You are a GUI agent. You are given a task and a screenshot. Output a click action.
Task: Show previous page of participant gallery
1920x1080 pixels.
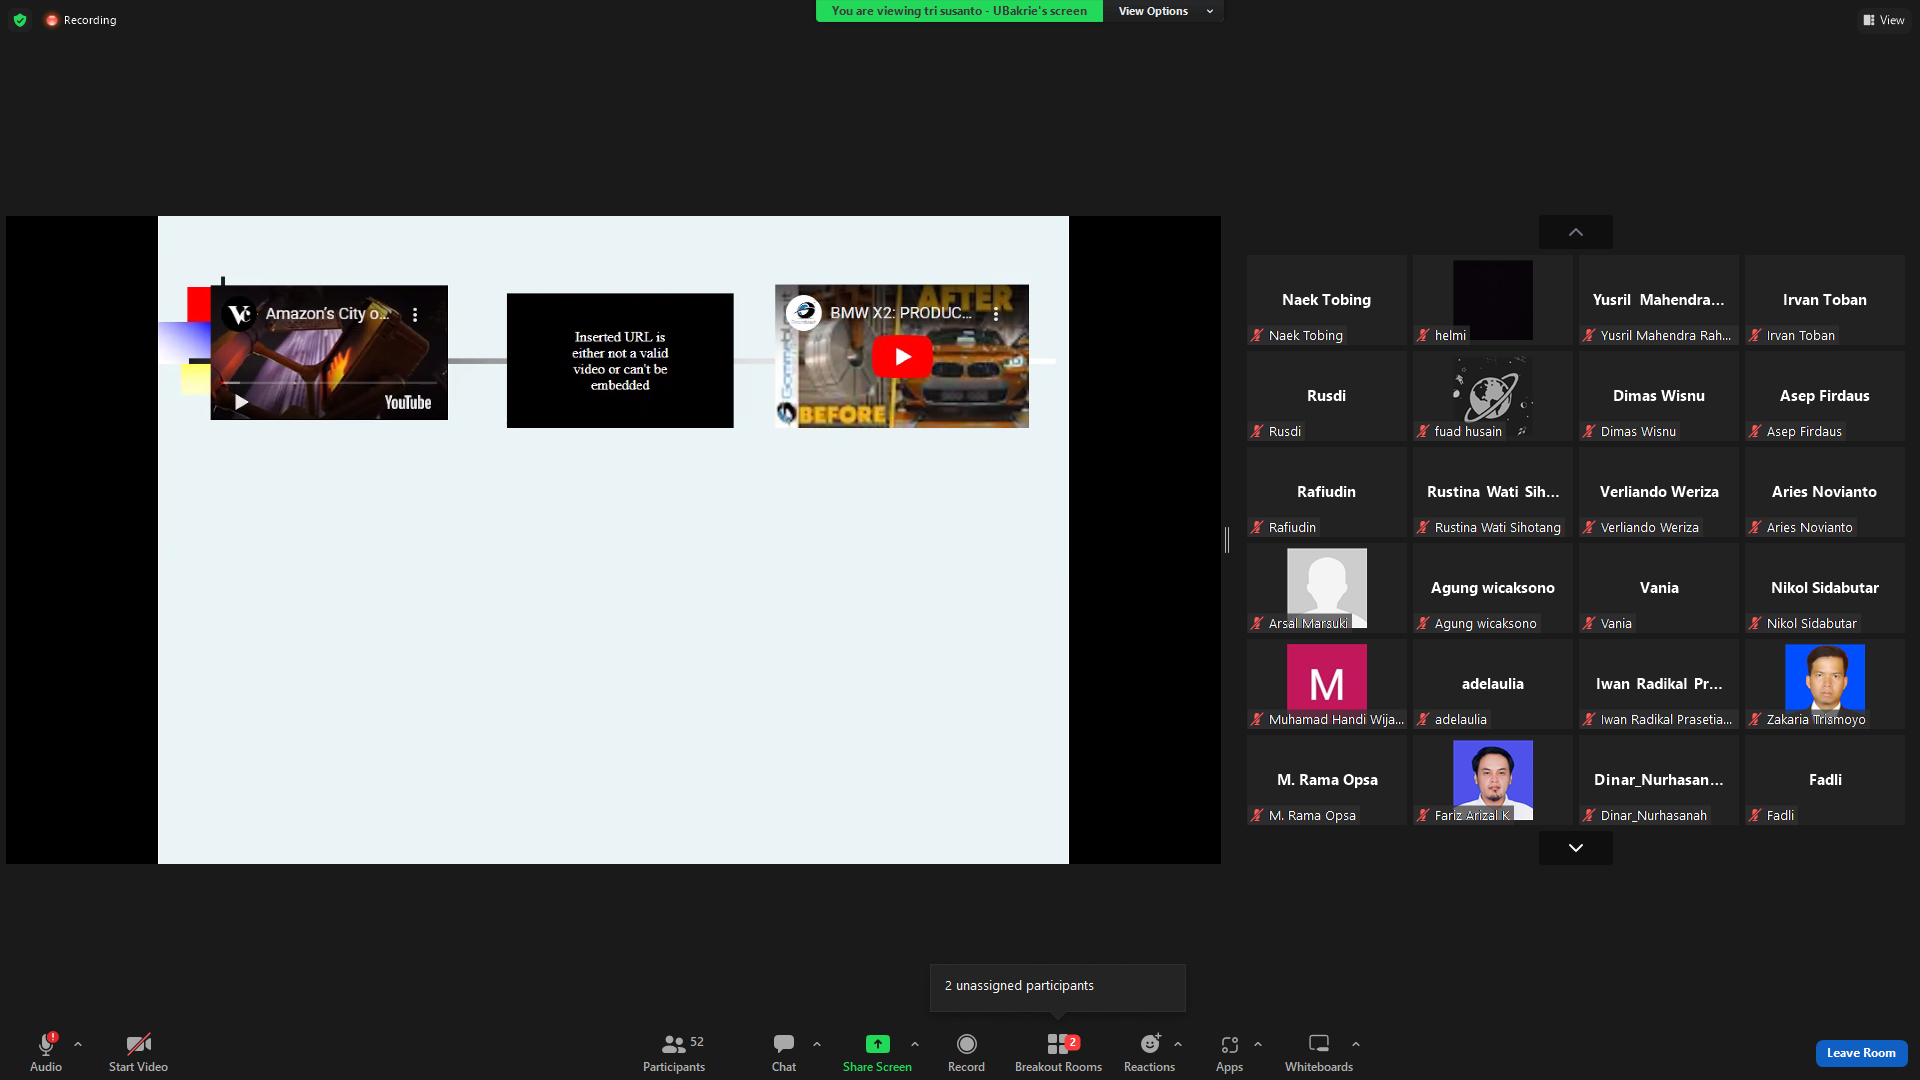[1576, 232]
